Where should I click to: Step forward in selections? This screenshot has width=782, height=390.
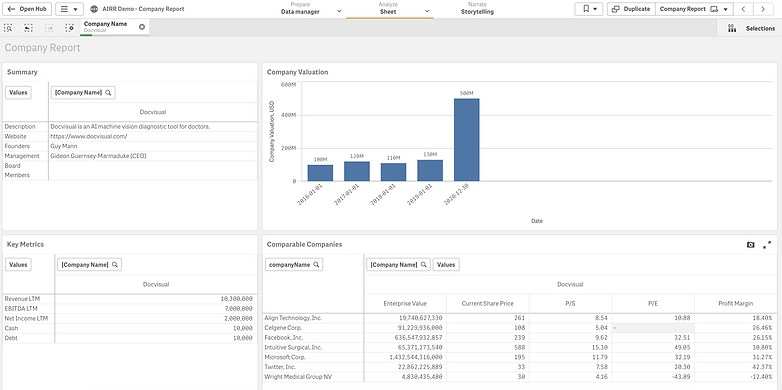(x=49, y=28)
